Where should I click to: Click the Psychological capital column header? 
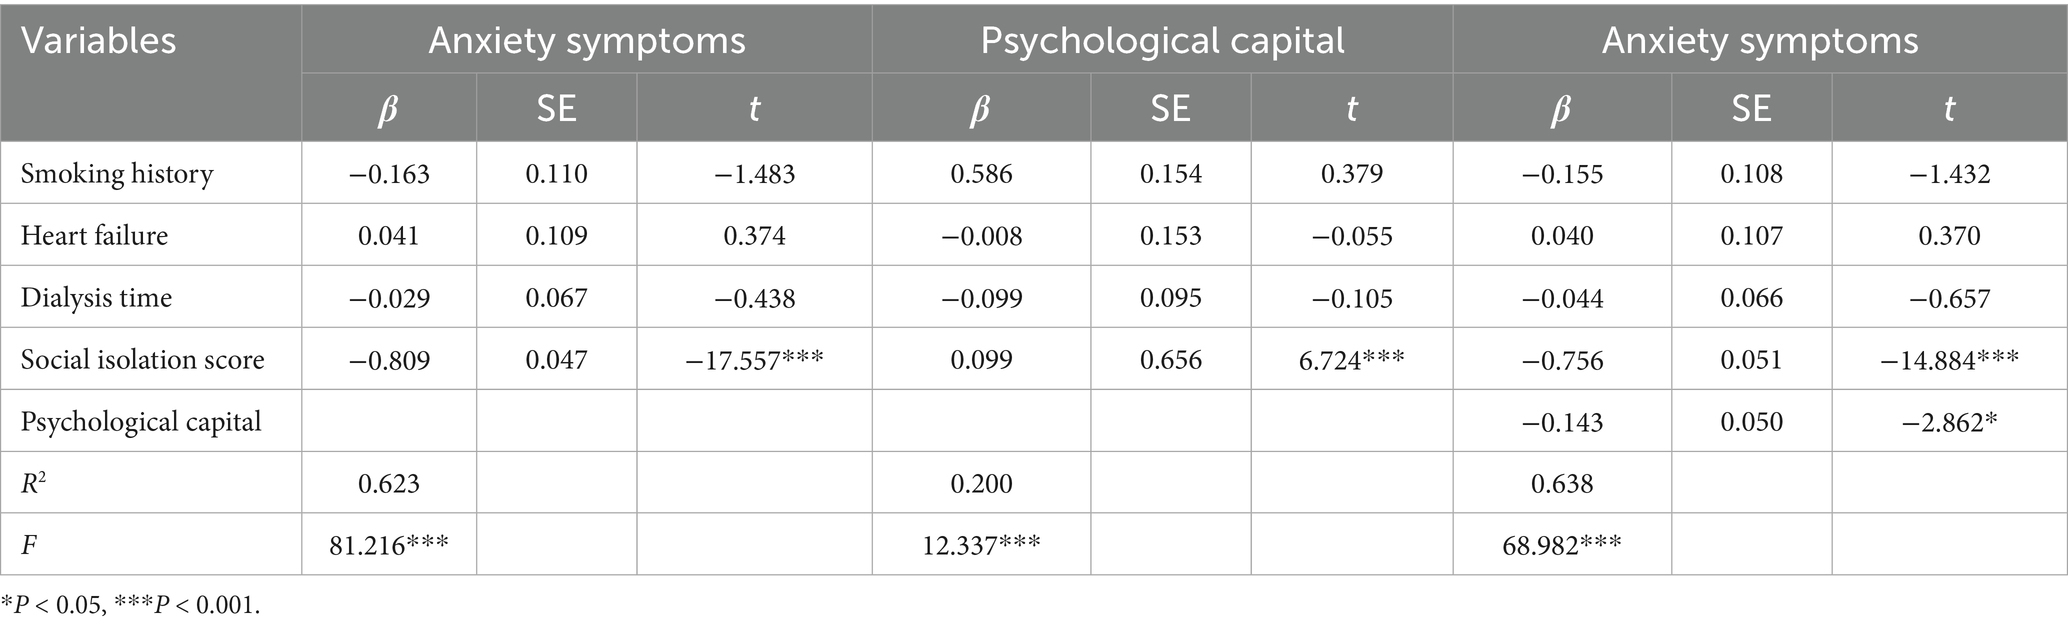coord(1162,41)
